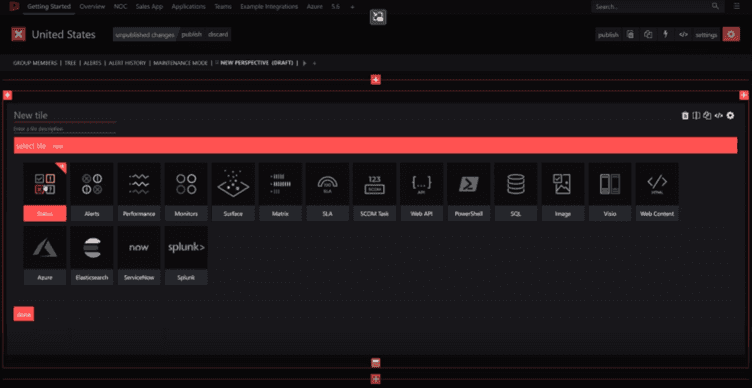
Task: Delete the new tile via trash icon
Action: [x=685, y=116]
